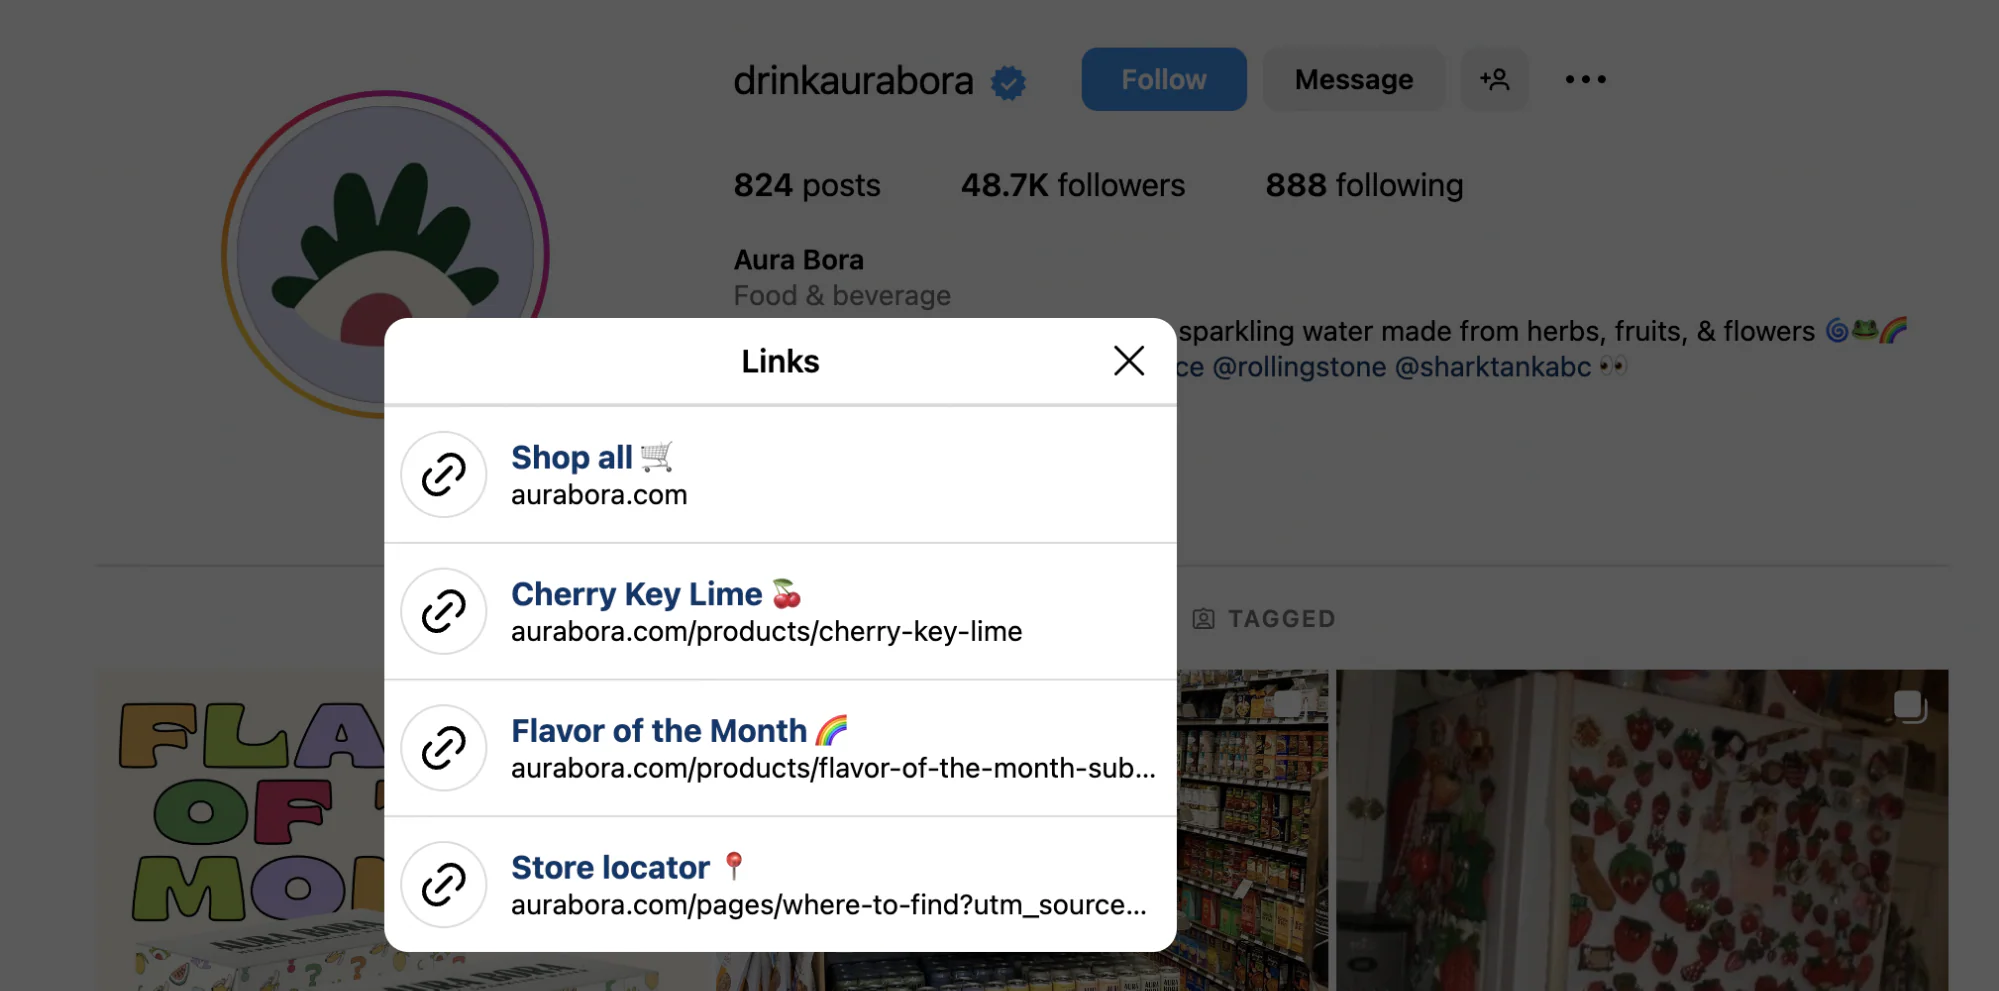Close the Links dialog

point(1128,361)
